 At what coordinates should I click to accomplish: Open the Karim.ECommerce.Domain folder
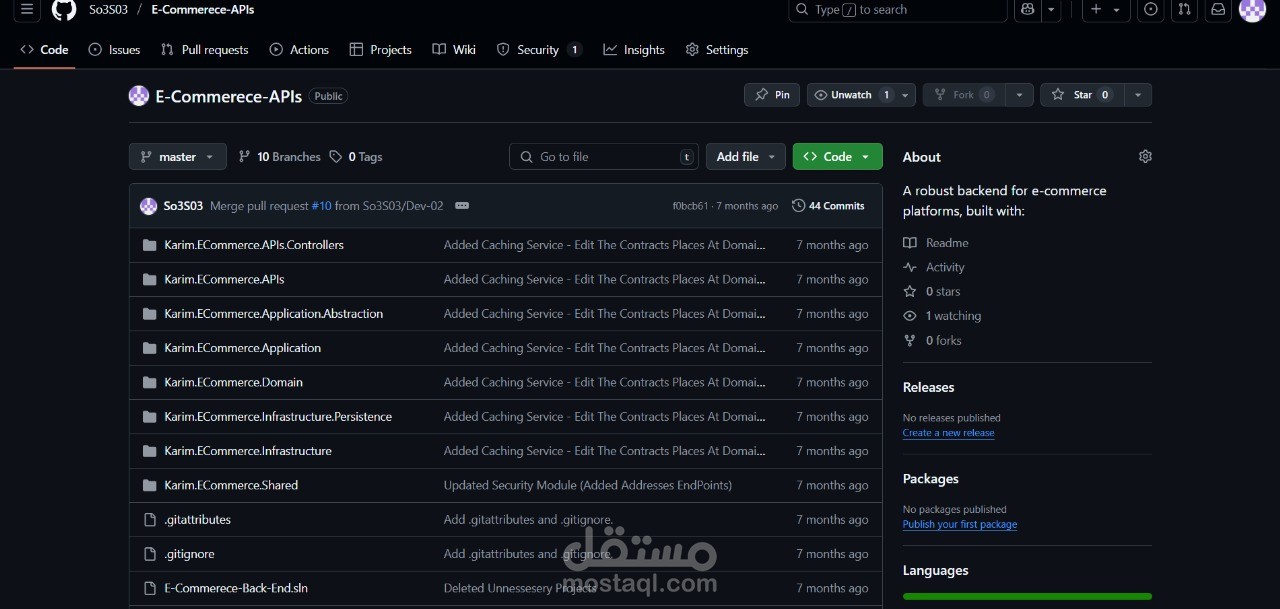pos(233,382)
